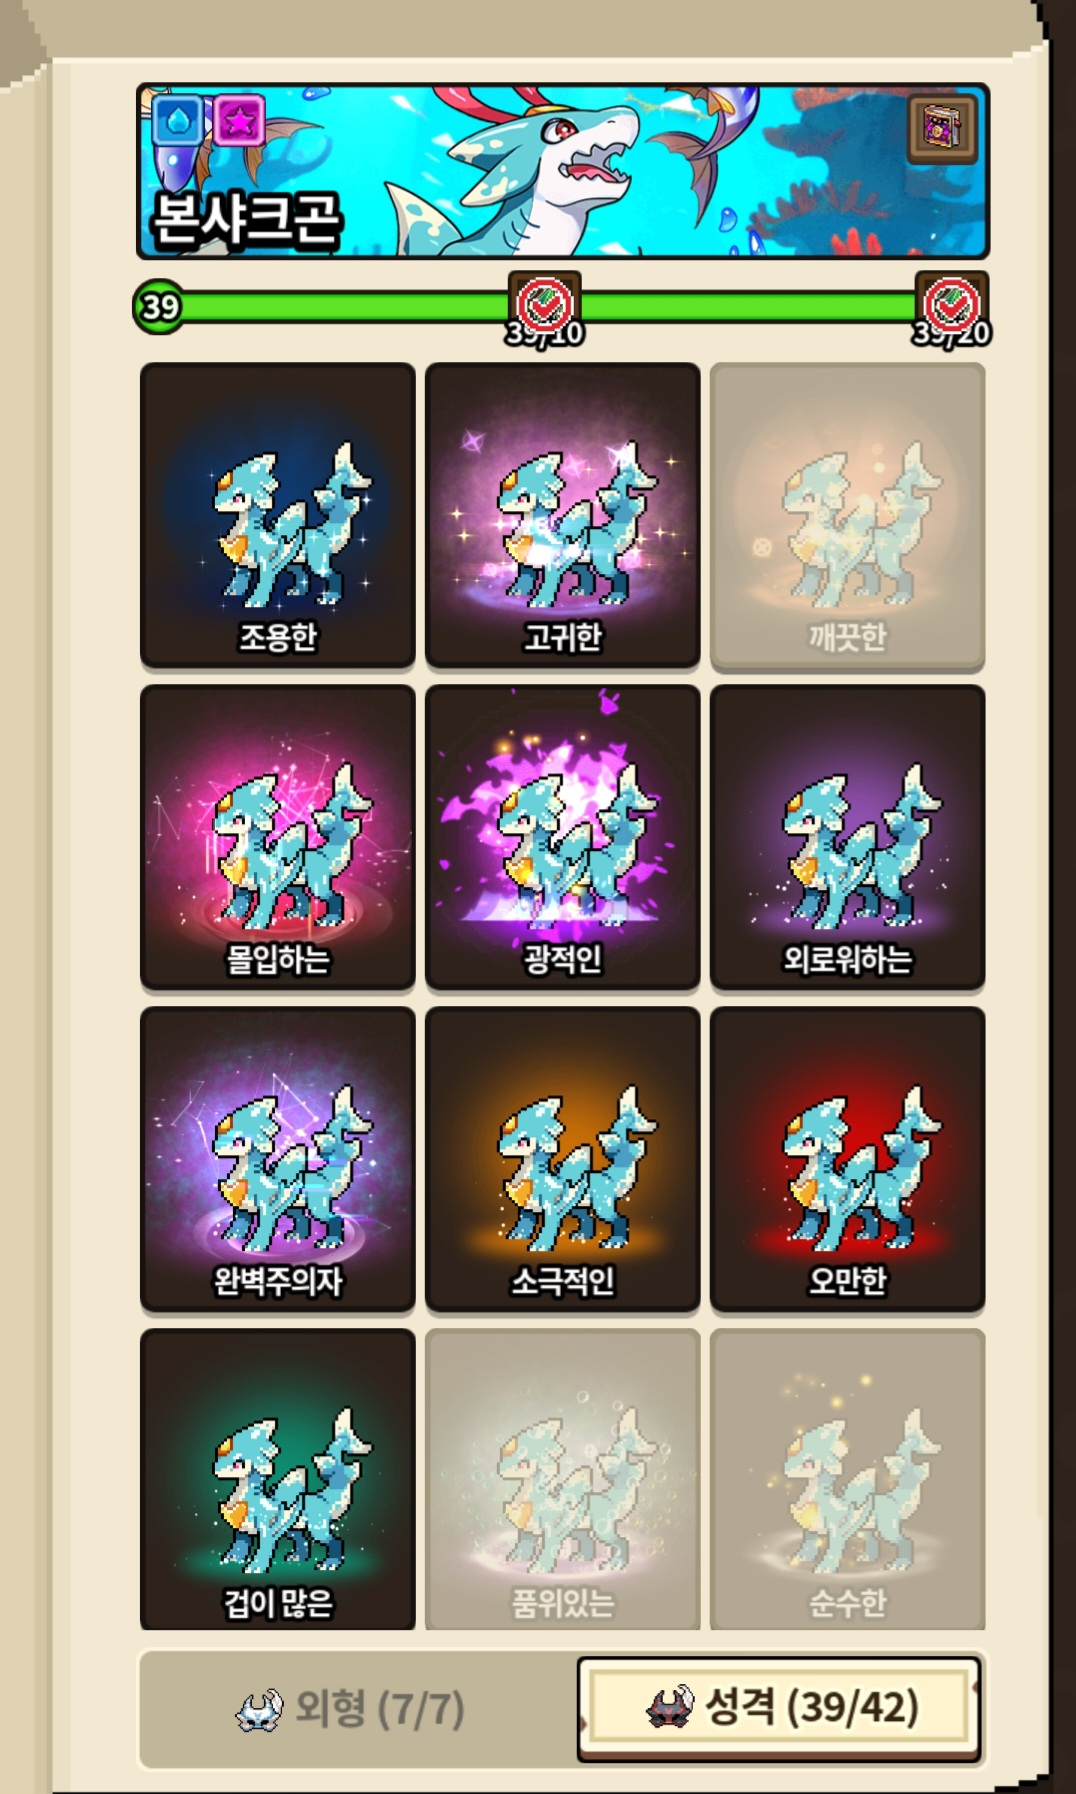Open the 외로워하는 personality card
This screenshot has height=1794, width=1076.
tap(848, 837)
